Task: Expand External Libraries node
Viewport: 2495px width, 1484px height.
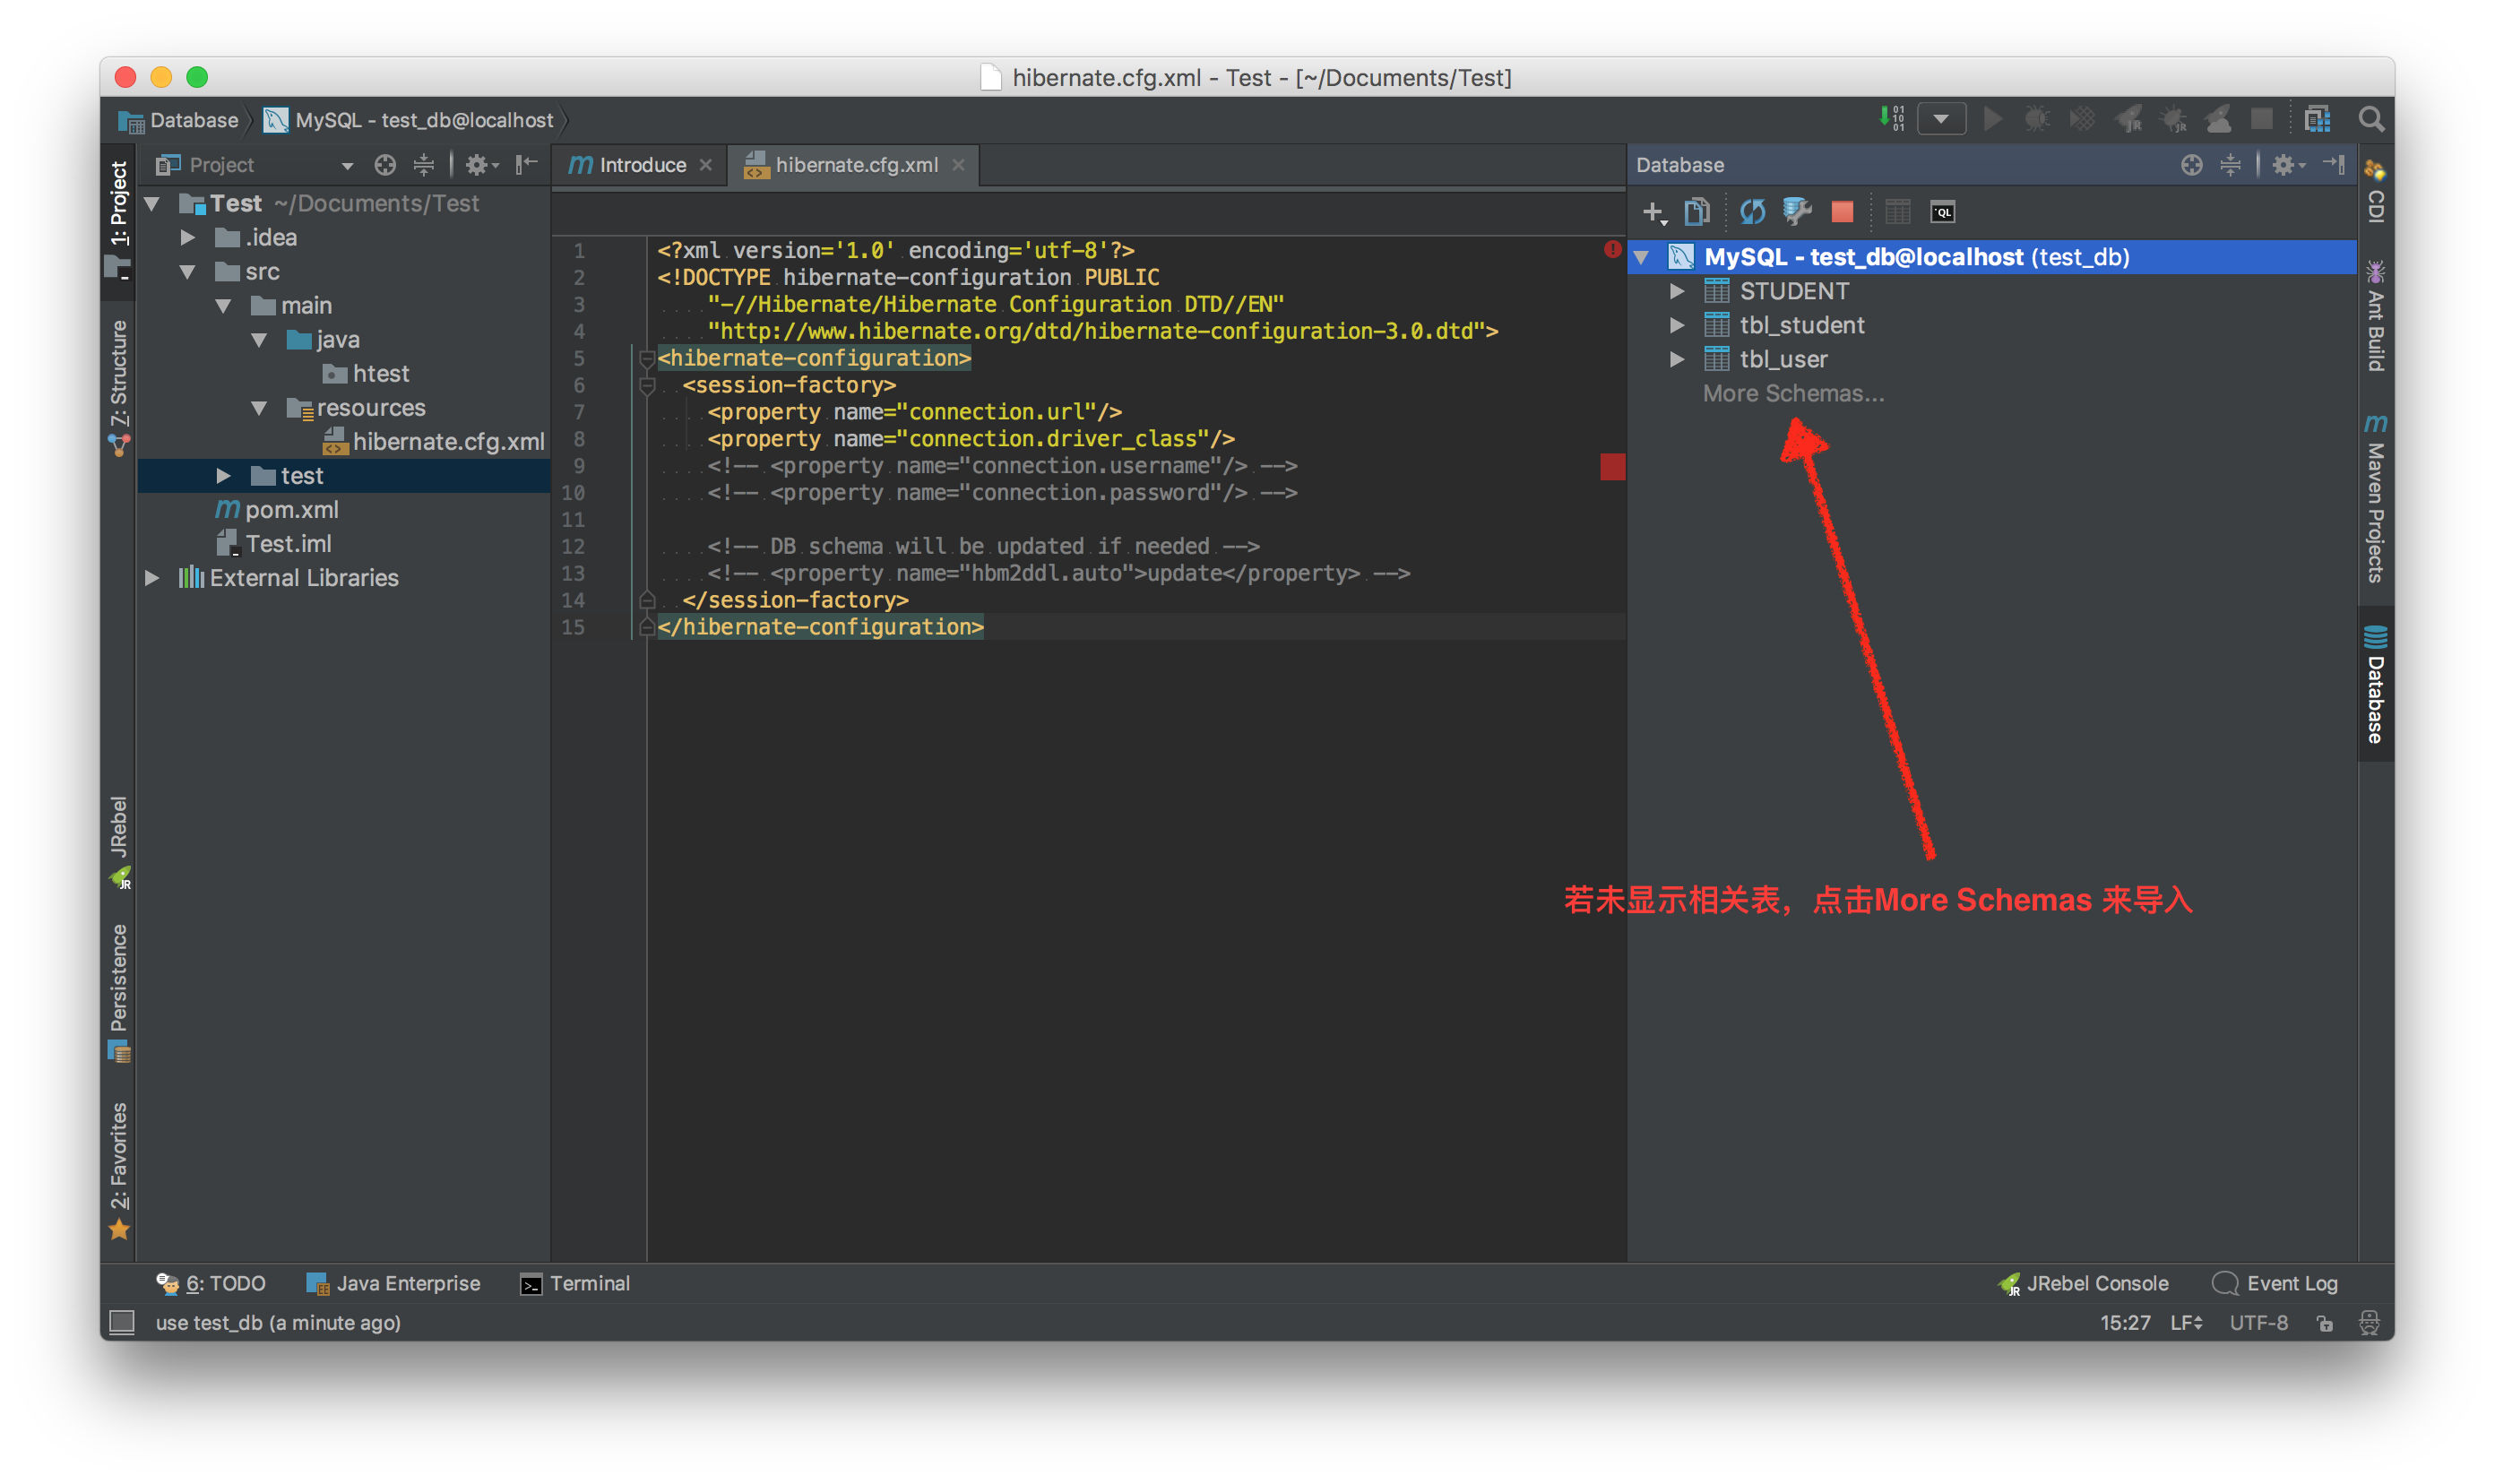Action: point(152,578)
